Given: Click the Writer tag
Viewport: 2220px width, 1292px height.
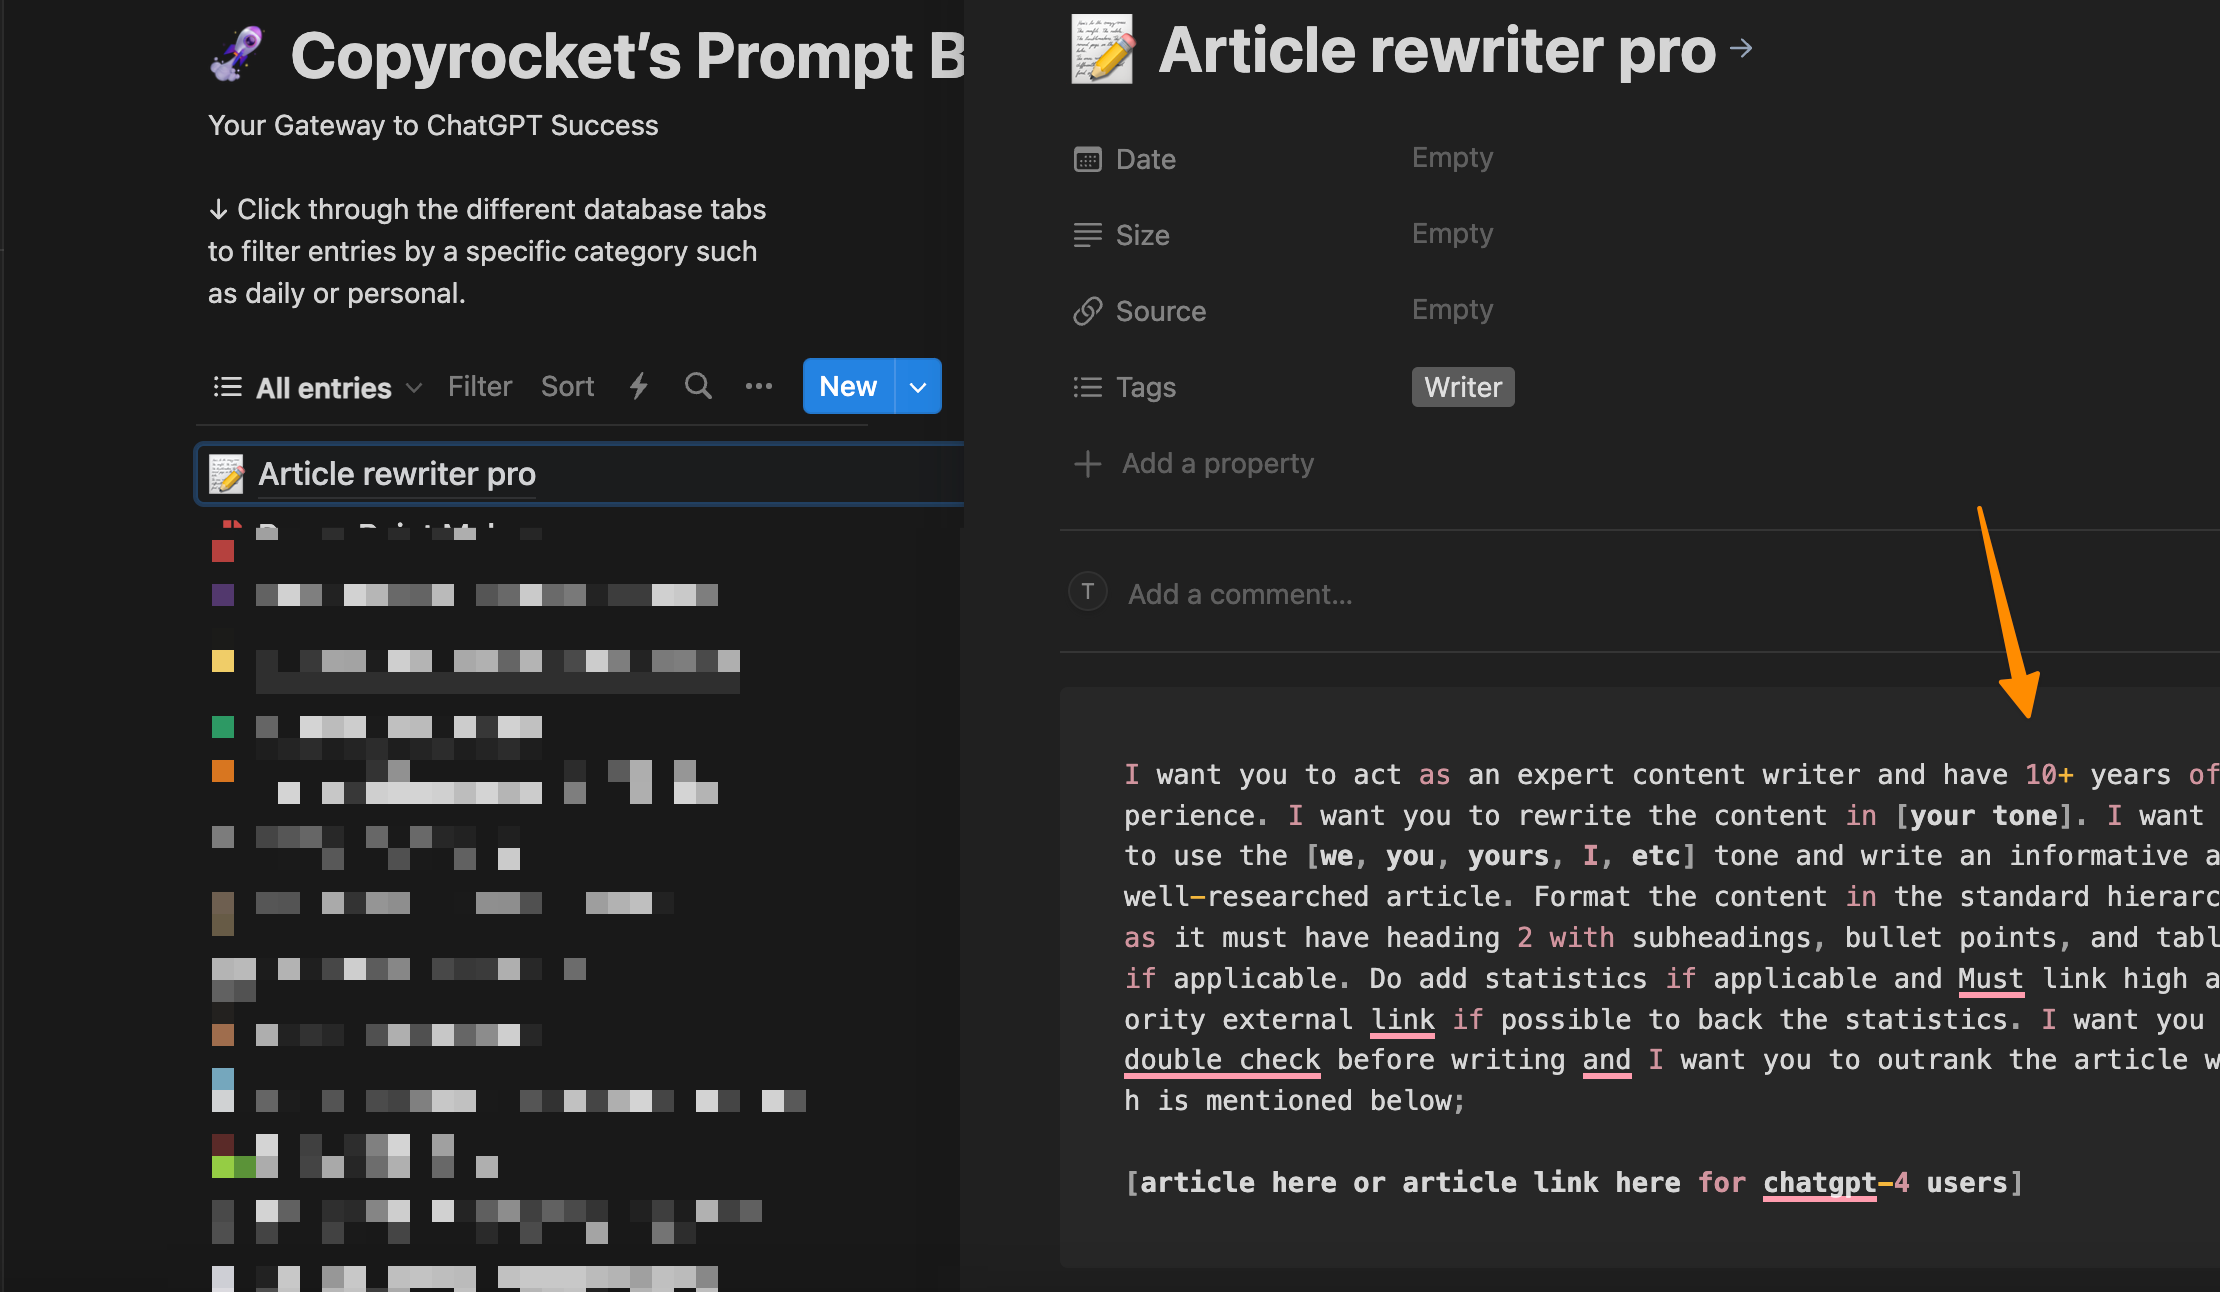Looking at the screenshot, I should [x=1462, y=387].
